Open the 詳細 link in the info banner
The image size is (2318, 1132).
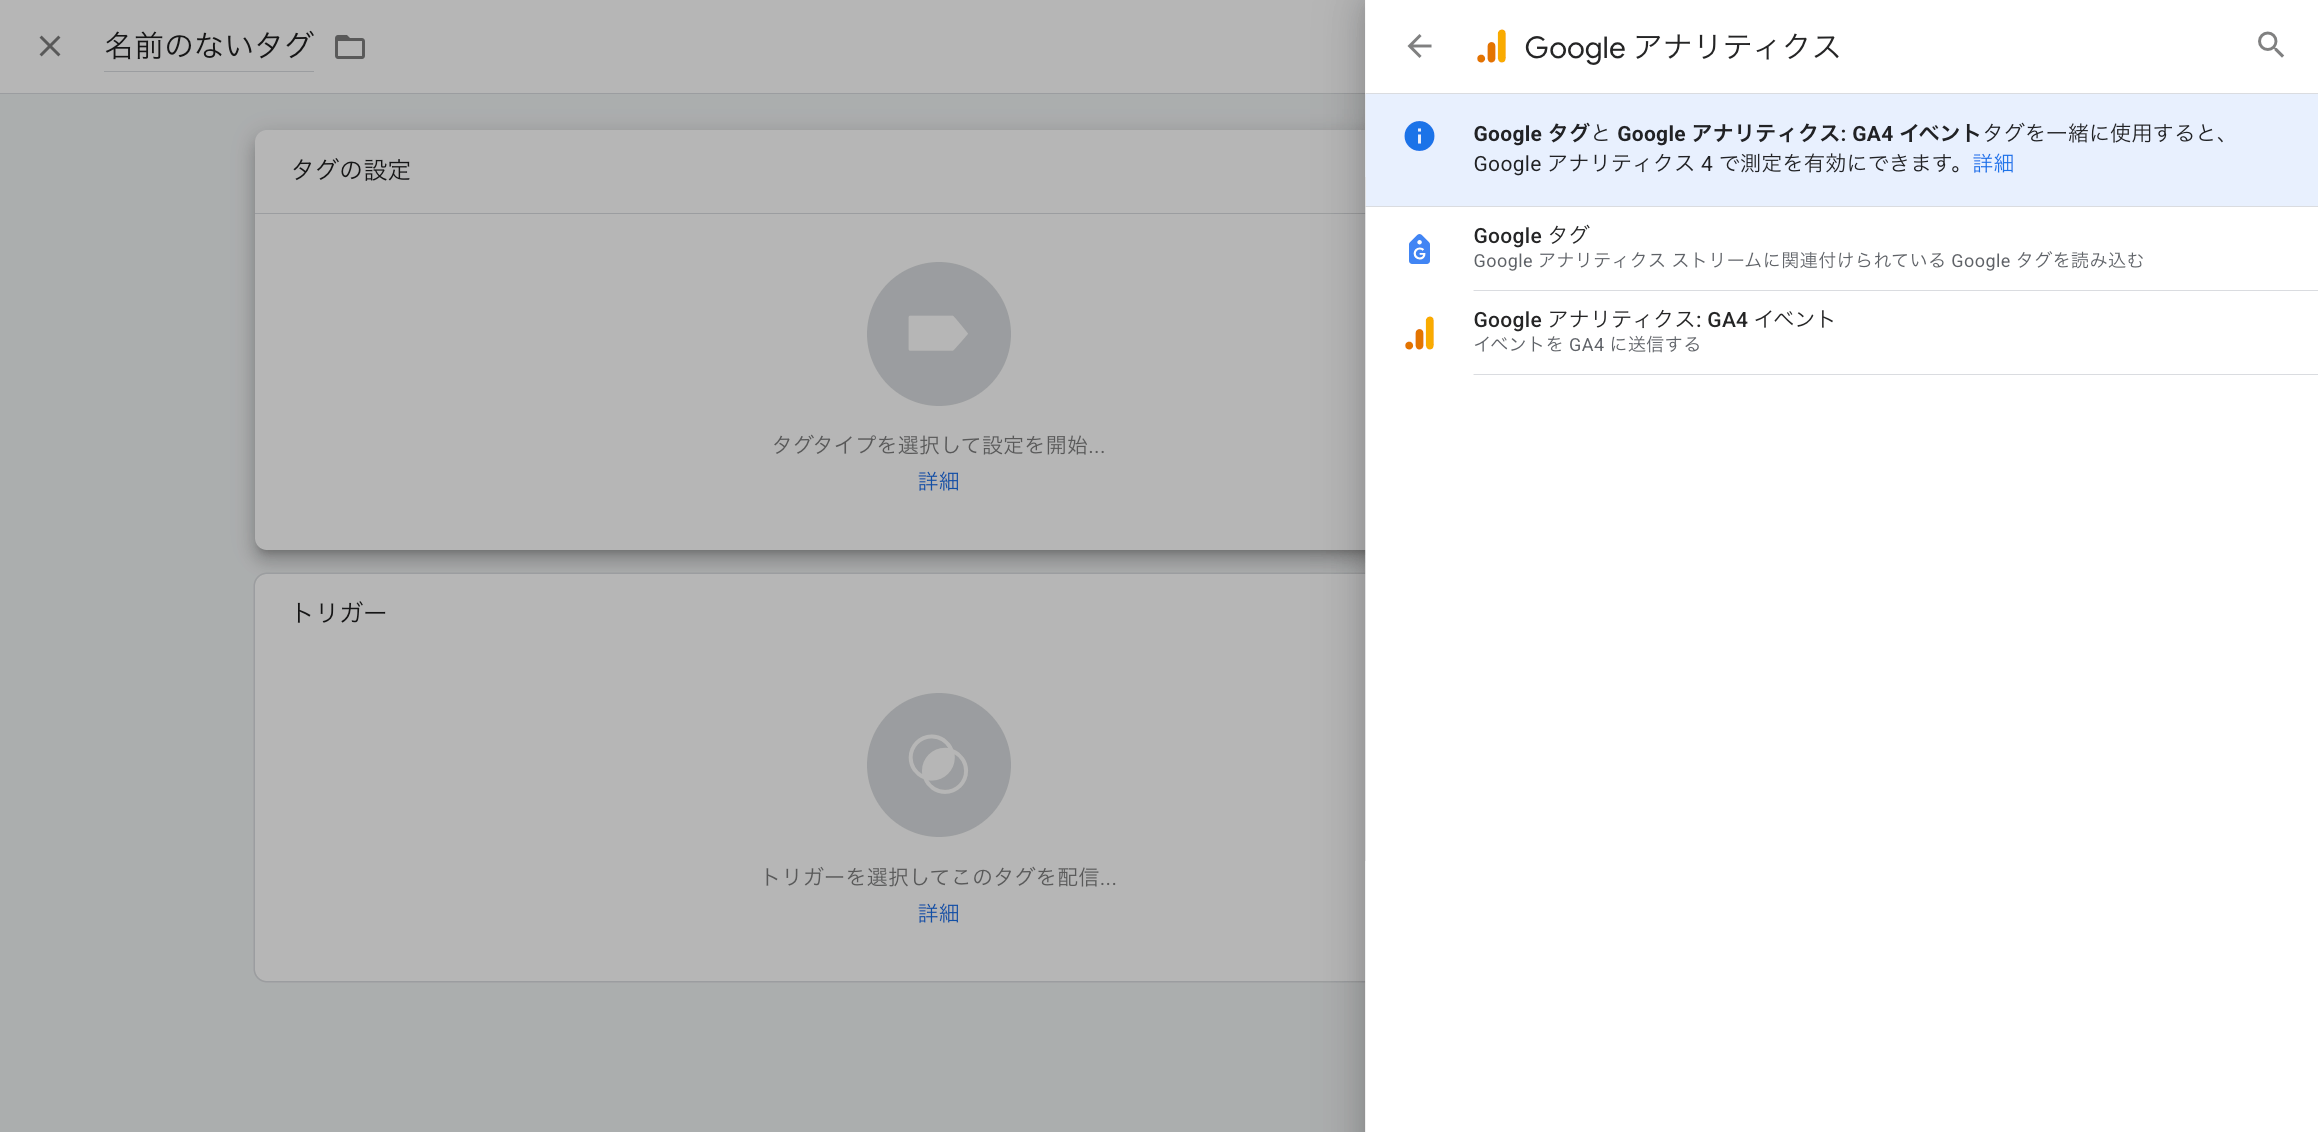click(1992, 164)
